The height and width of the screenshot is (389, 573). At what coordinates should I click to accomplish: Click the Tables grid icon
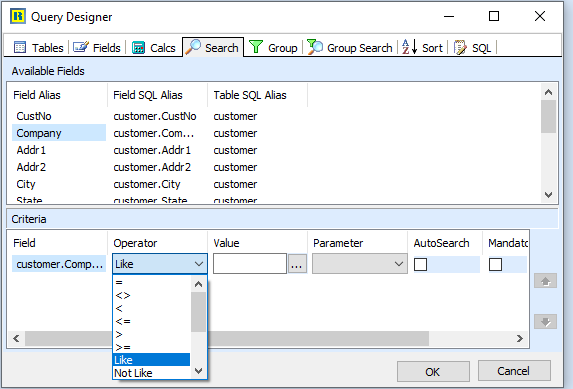coord(20,47)
